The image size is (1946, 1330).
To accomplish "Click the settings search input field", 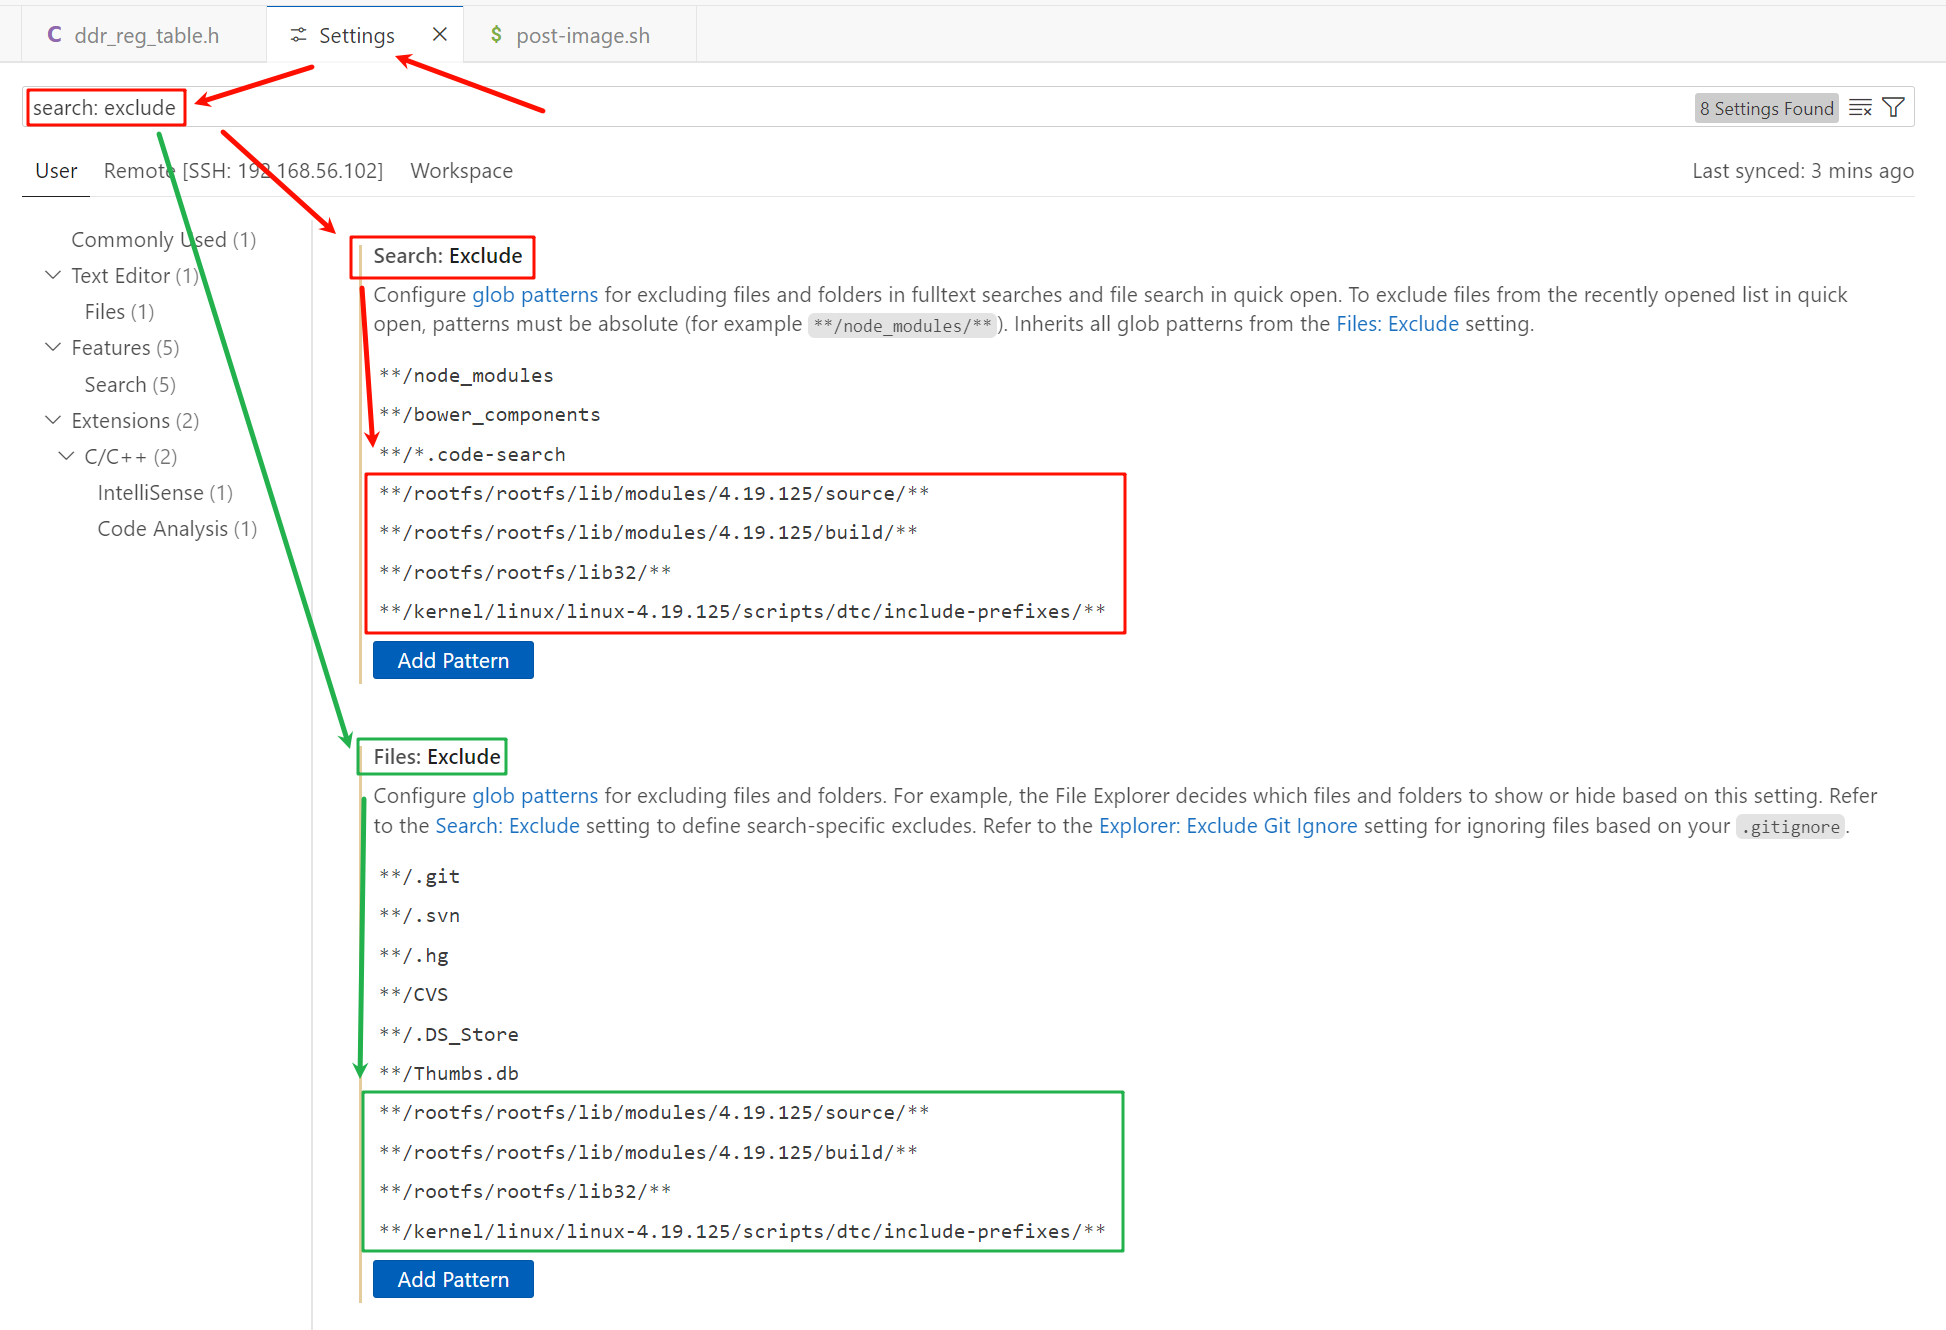I will (900, 108).
